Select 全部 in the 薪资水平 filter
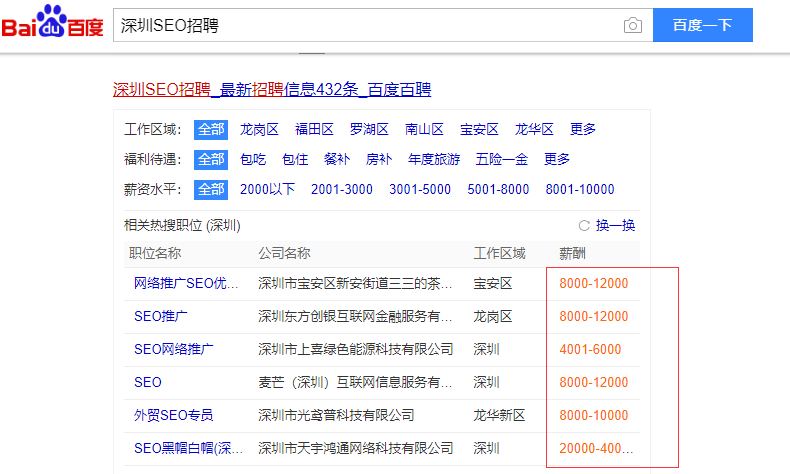 [x=211, y=189]
